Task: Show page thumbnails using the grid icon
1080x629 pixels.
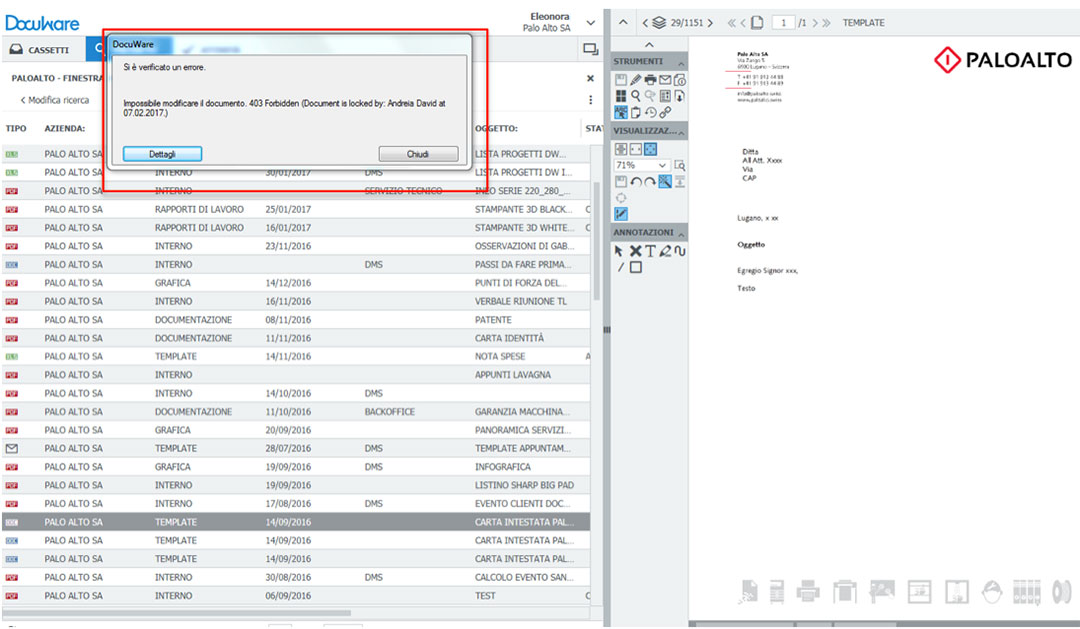Action: pyautogui.click(x=621, y=96)
